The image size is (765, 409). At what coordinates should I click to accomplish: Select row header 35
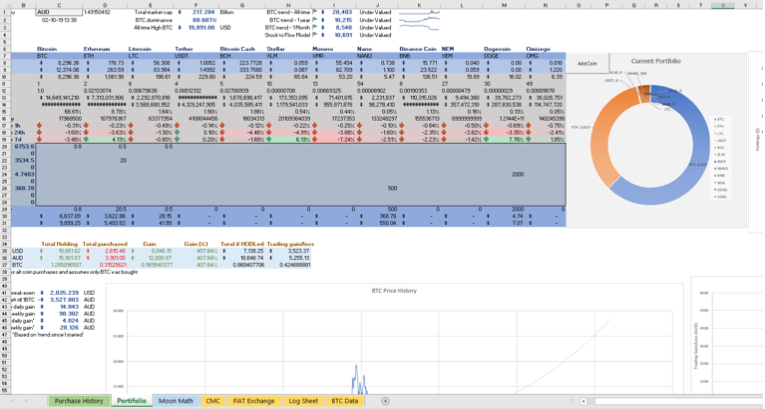(x=4, y=251)
